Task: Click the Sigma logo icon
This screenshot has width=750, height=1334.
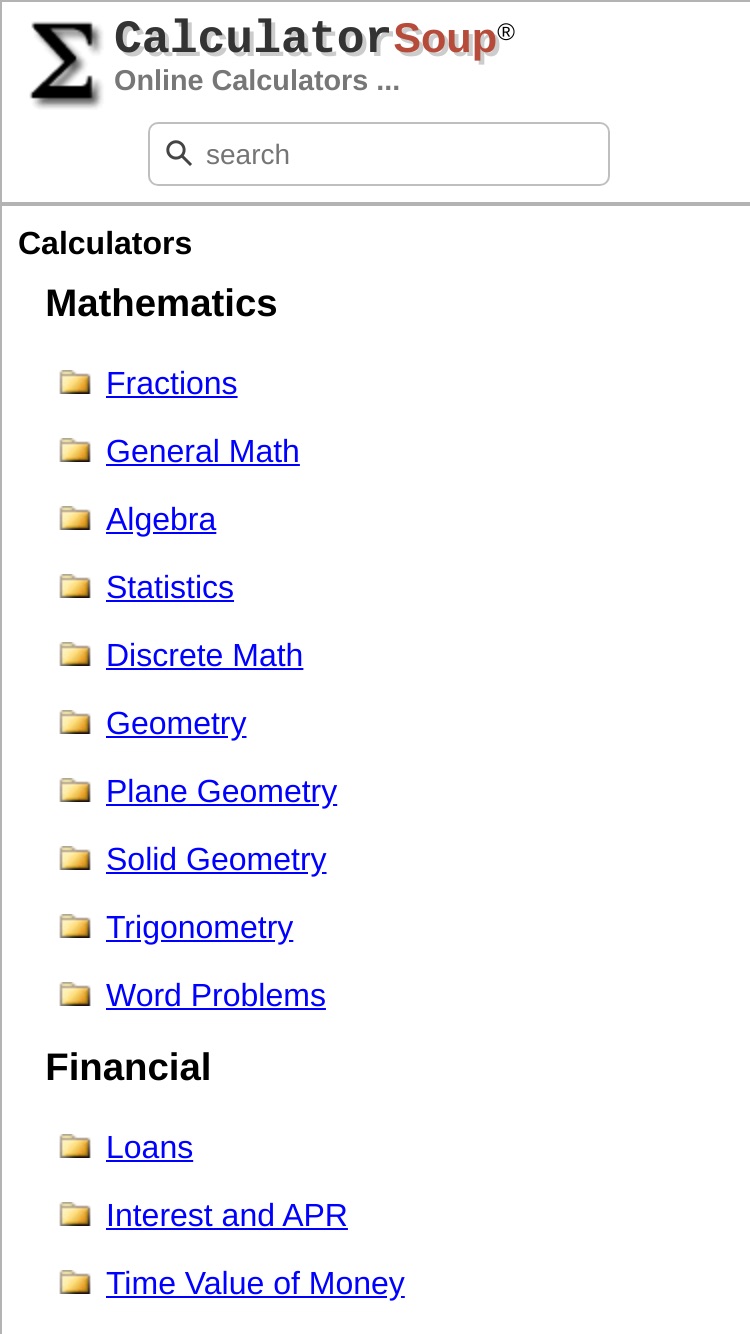Action: coord(64,63)
